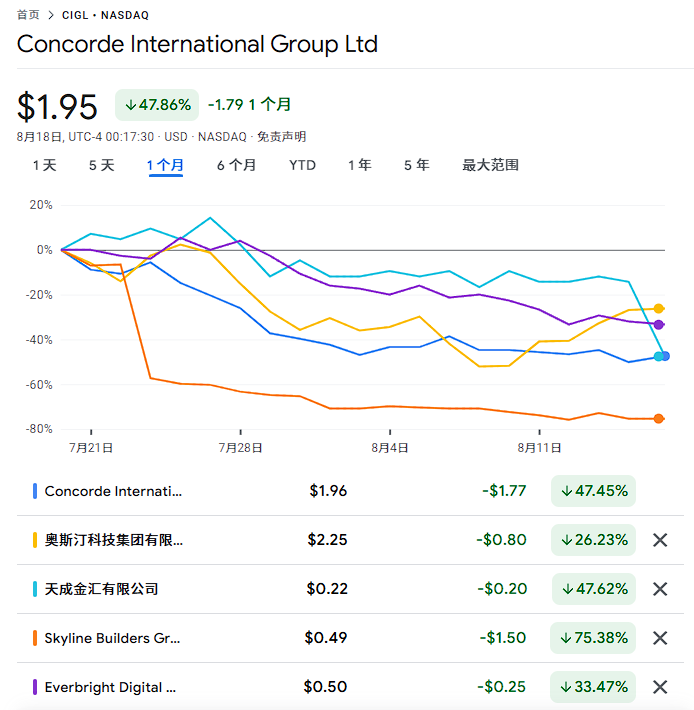Select the 1 天 time range tab
This screenshot has height=710, width=694.
pos(45,165)
